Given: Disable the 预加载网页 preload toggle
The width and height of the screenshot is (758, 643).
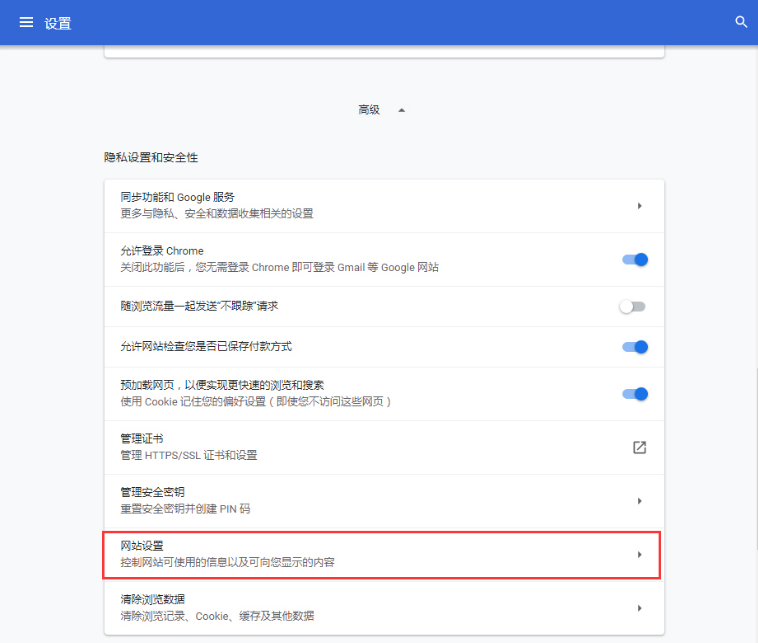Looking at the screenshot, I should tap(635, 394).
